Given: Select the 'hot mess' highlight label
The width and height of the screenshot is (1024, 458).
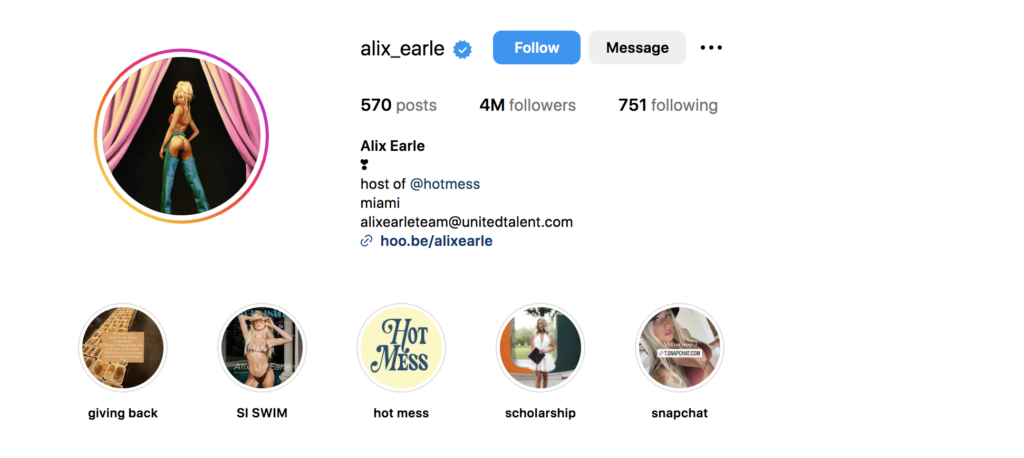Looking at the screenshot, I should (x=401, y=413).
